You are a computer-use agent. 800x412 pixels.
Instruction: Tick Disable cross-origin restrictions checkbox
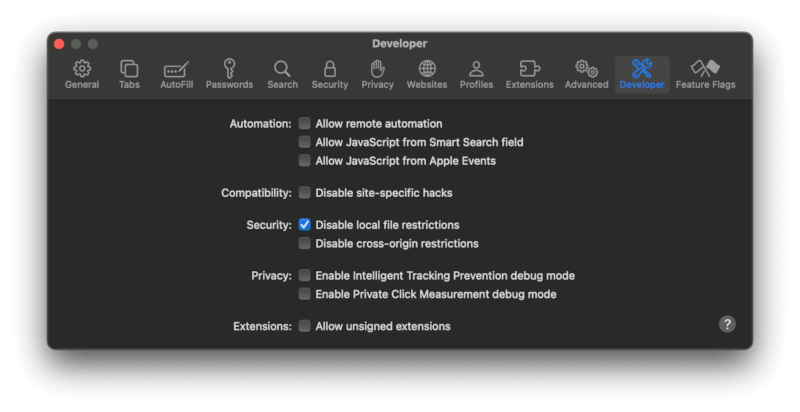pyautogui.click(x=305, y=243)
